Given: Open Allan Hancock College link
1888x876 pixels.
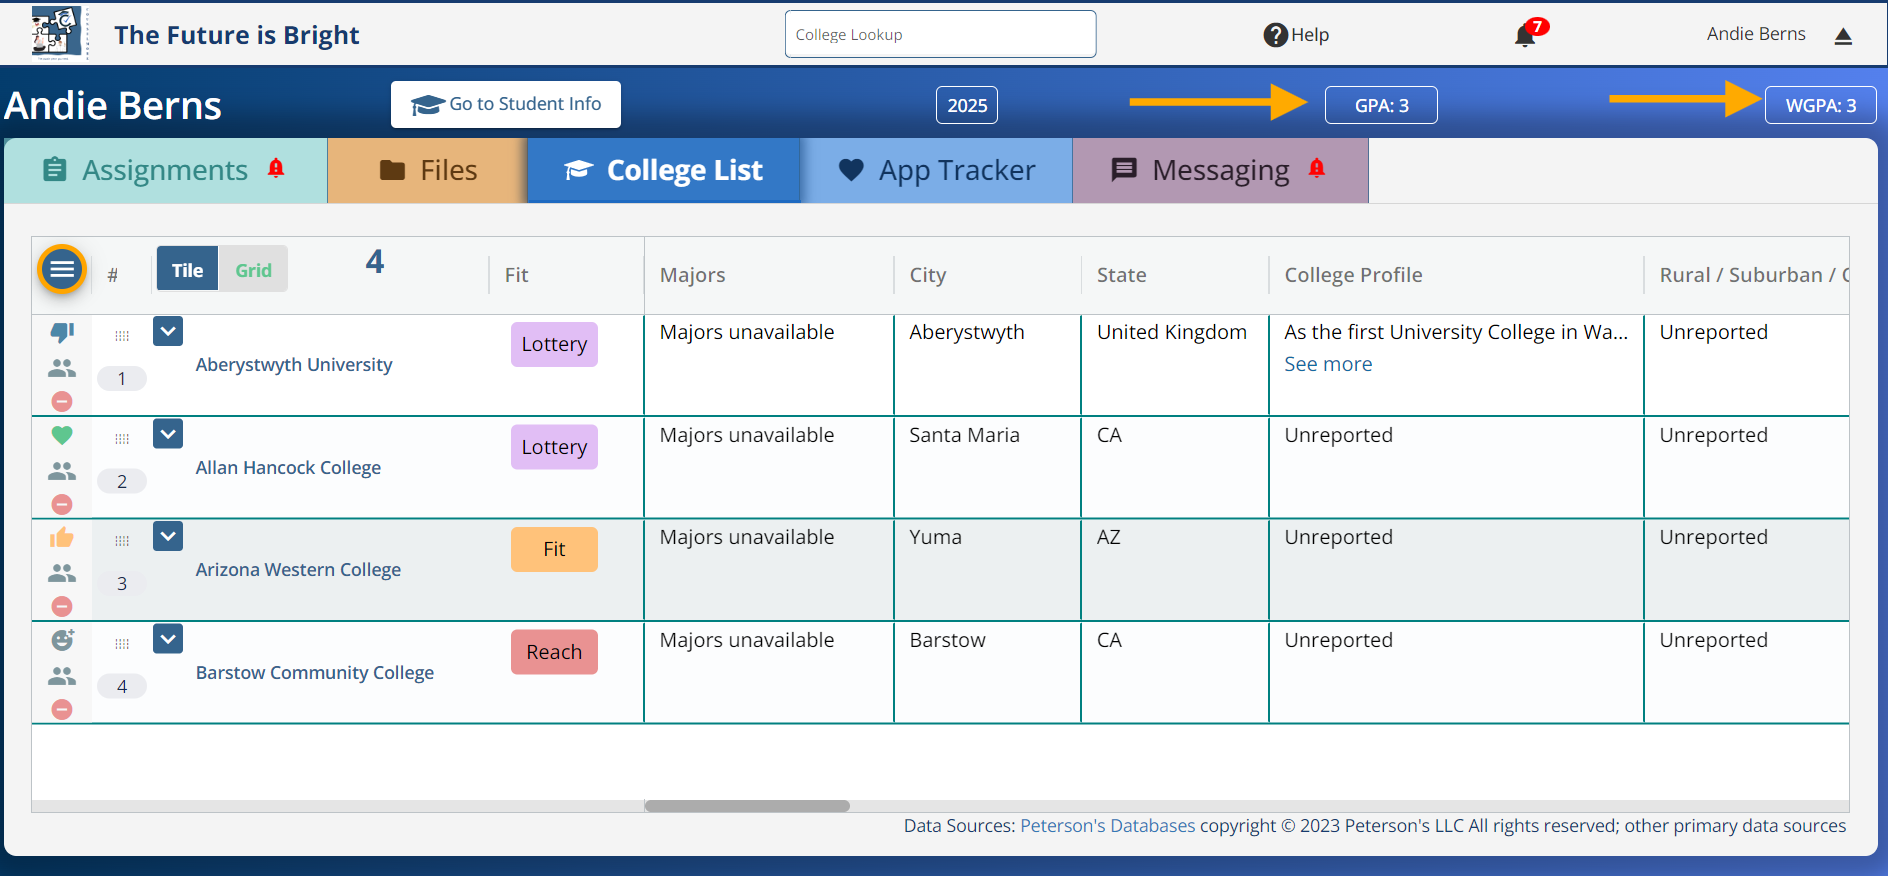Looking at the screenshot, I should coord(288,468).
